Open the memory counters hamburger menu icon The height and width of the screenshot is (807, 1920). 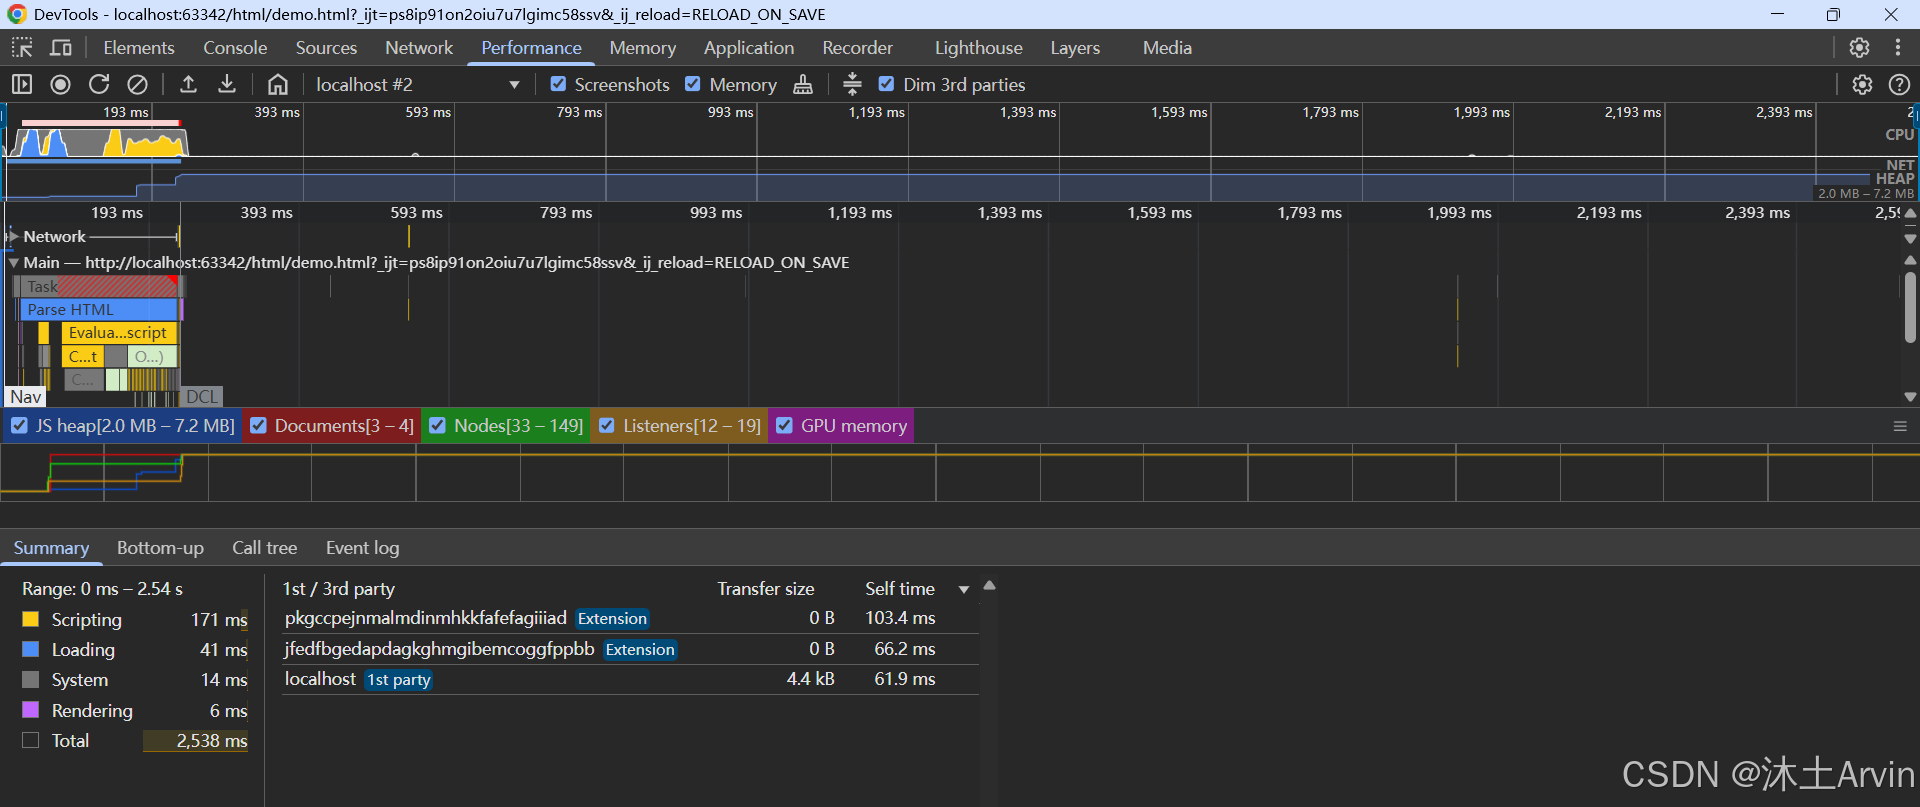click(x=1900, y=426)
